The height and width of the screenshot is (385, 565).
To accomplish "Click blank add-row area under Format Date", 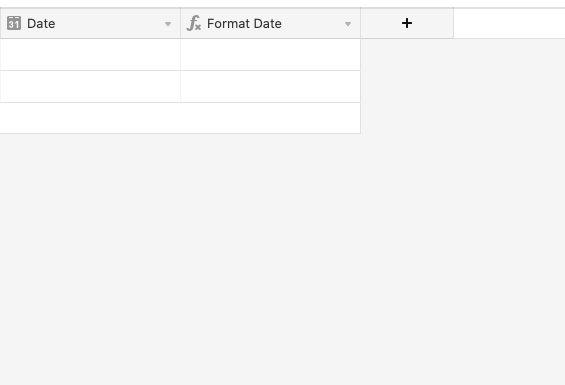I will tap(270, 118).
